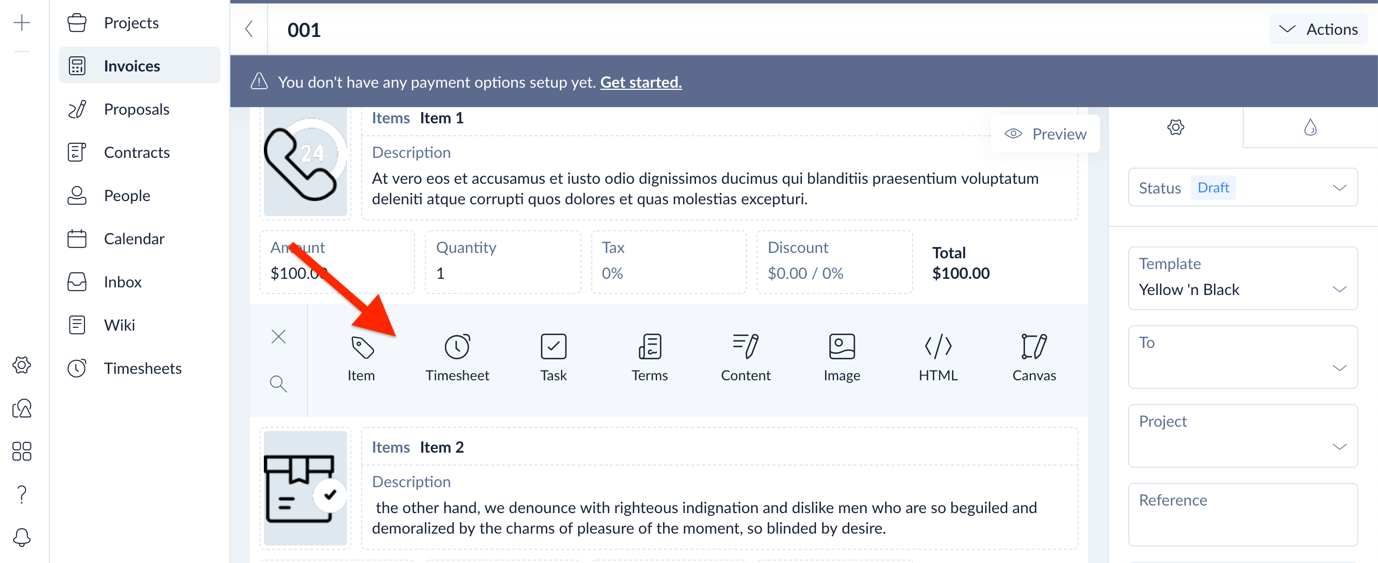
Task: Add a Content block
Action: point(745,358)
